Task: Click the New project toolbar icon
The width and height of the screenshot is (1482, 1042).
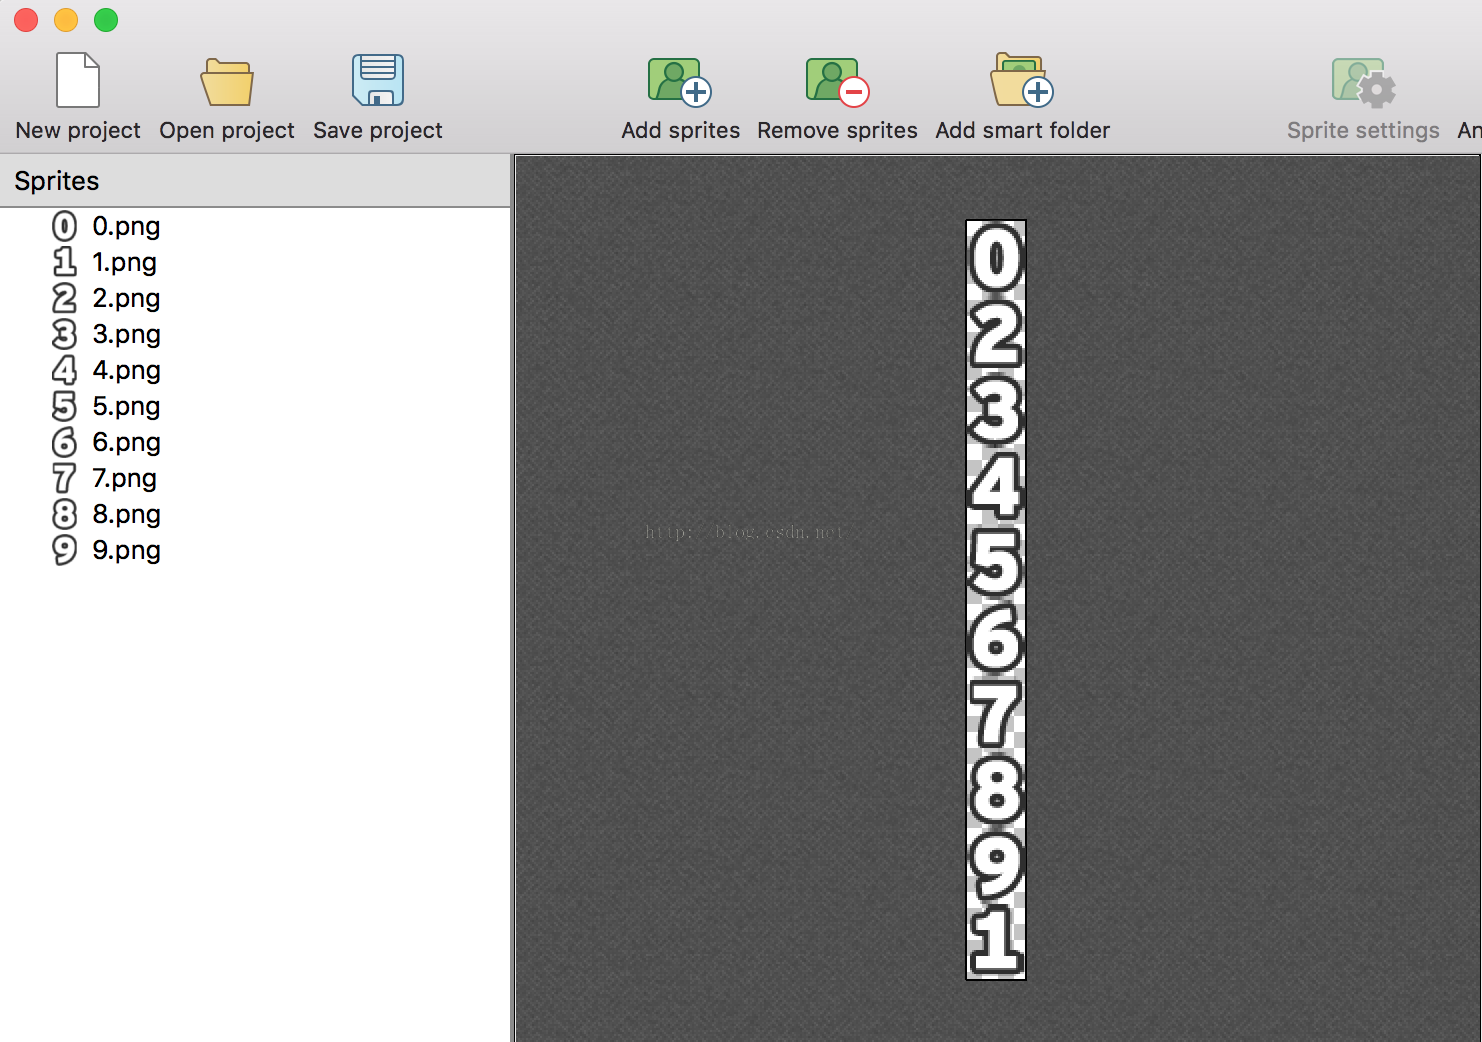Action: [78, 80]
